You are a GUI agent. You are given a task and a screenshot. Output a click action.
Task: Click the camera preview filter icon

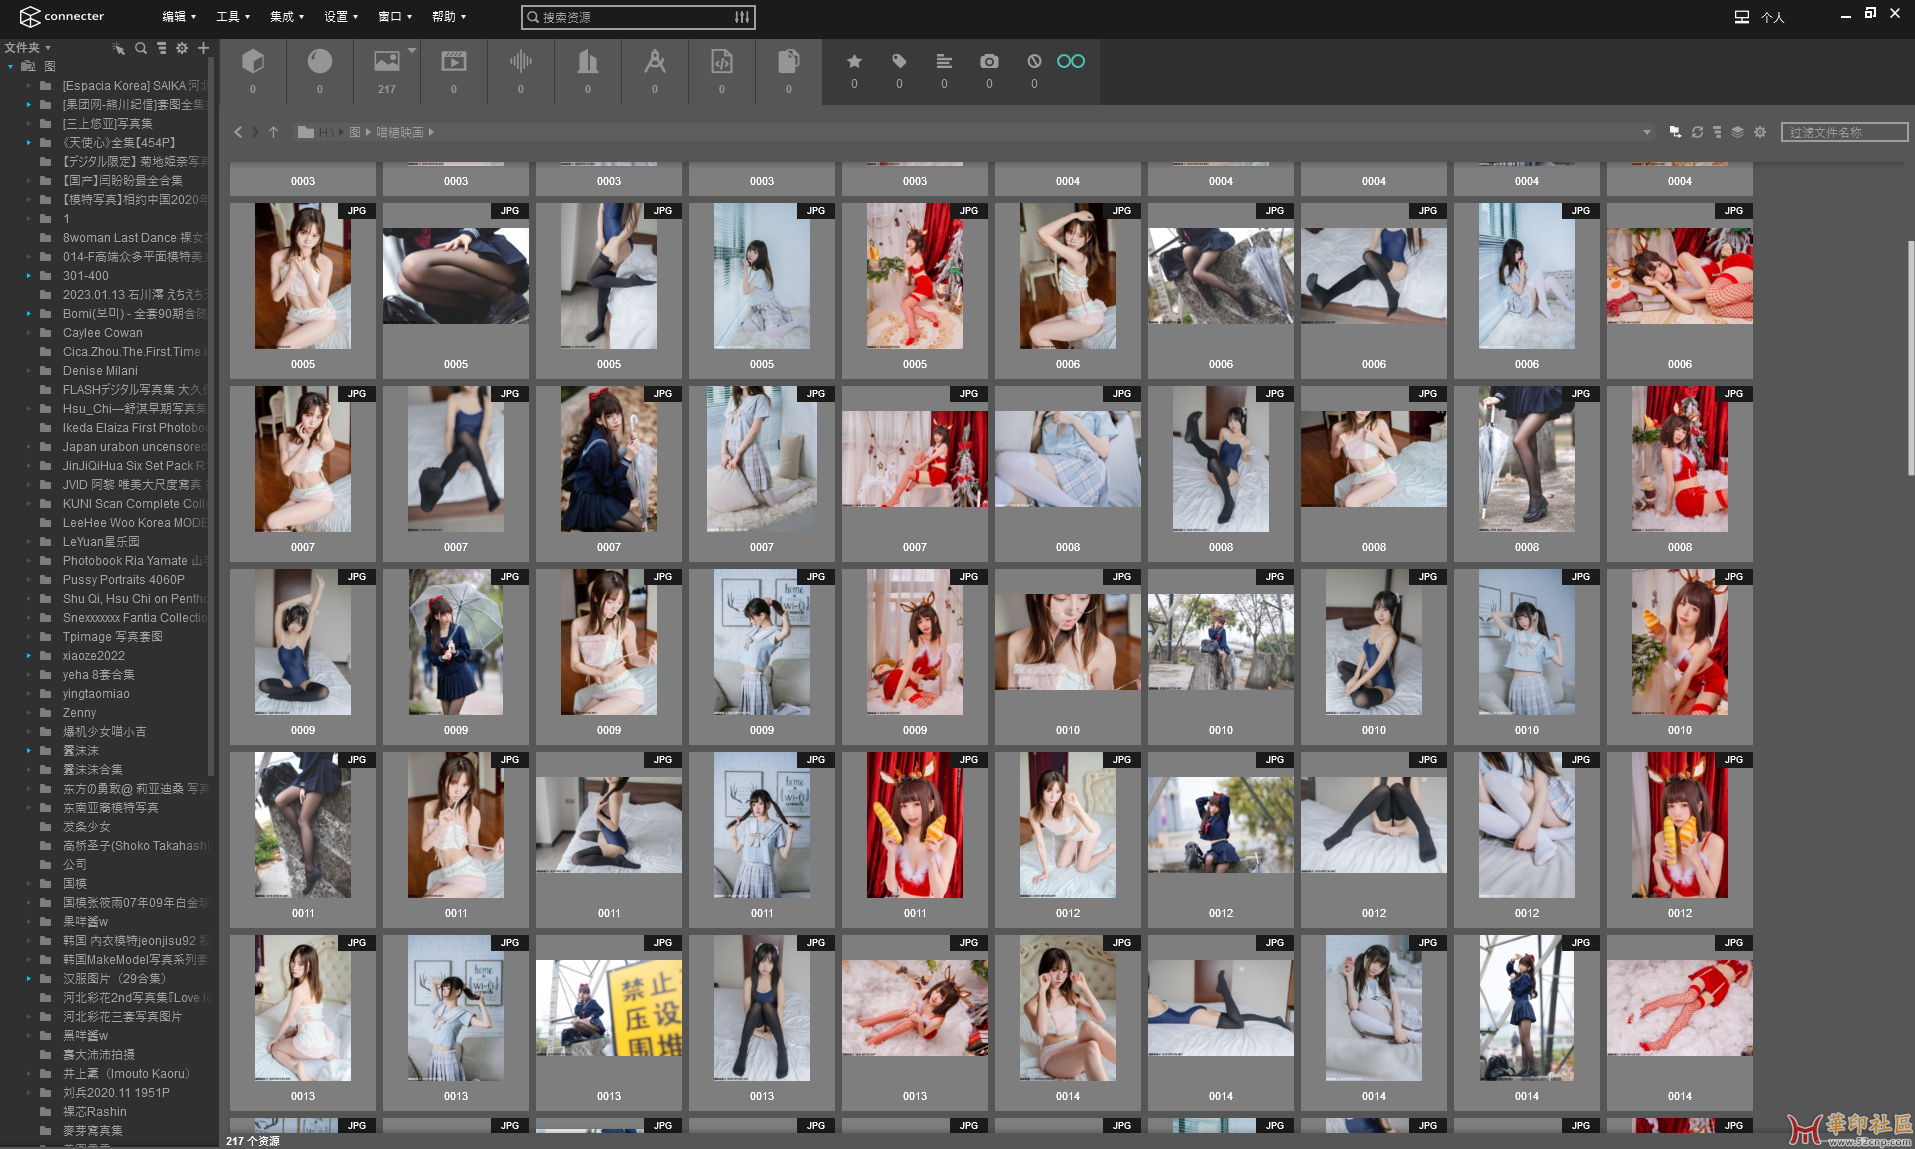[989, 61]
